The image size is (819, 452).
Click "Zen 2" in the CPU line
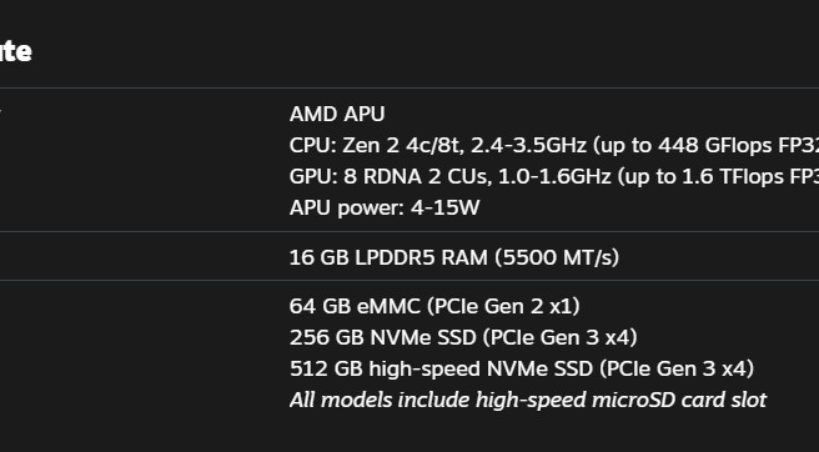tap(358, 145)
